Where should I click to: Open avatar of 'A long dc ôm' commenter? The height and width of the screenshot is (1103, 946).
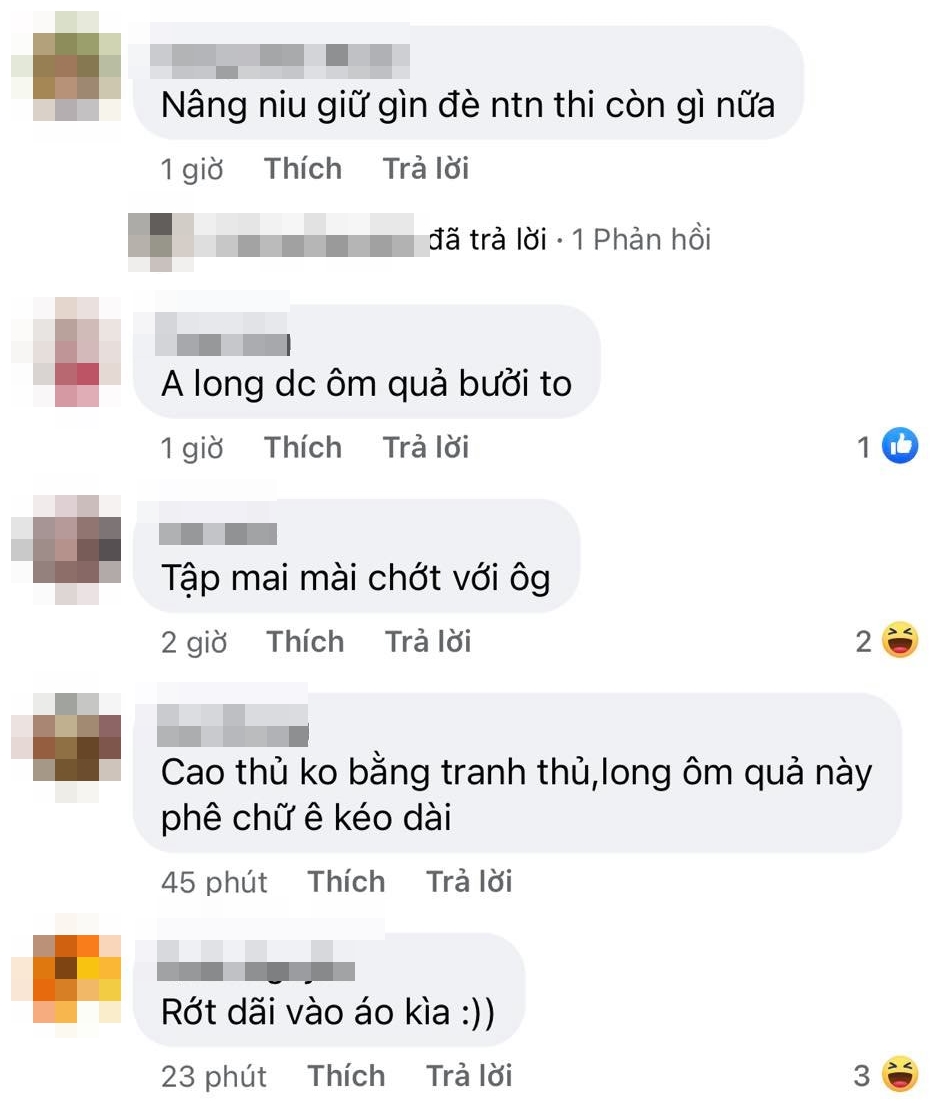click(x=67, y=352)
